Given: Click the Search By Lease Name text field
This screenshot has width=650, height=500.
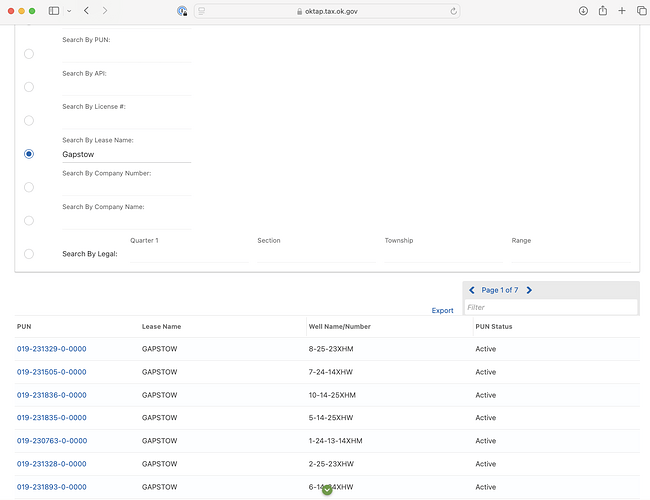Looking at the screenshot, I should (x=126, y=155).
